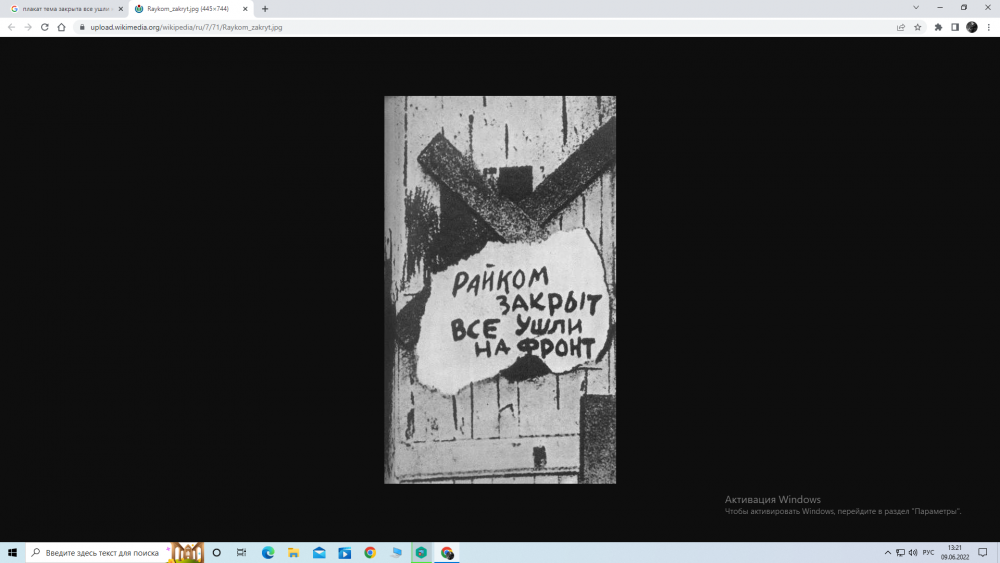Open a new browser tab
This screenshot has height=563, width=1000.
[265, 9]
